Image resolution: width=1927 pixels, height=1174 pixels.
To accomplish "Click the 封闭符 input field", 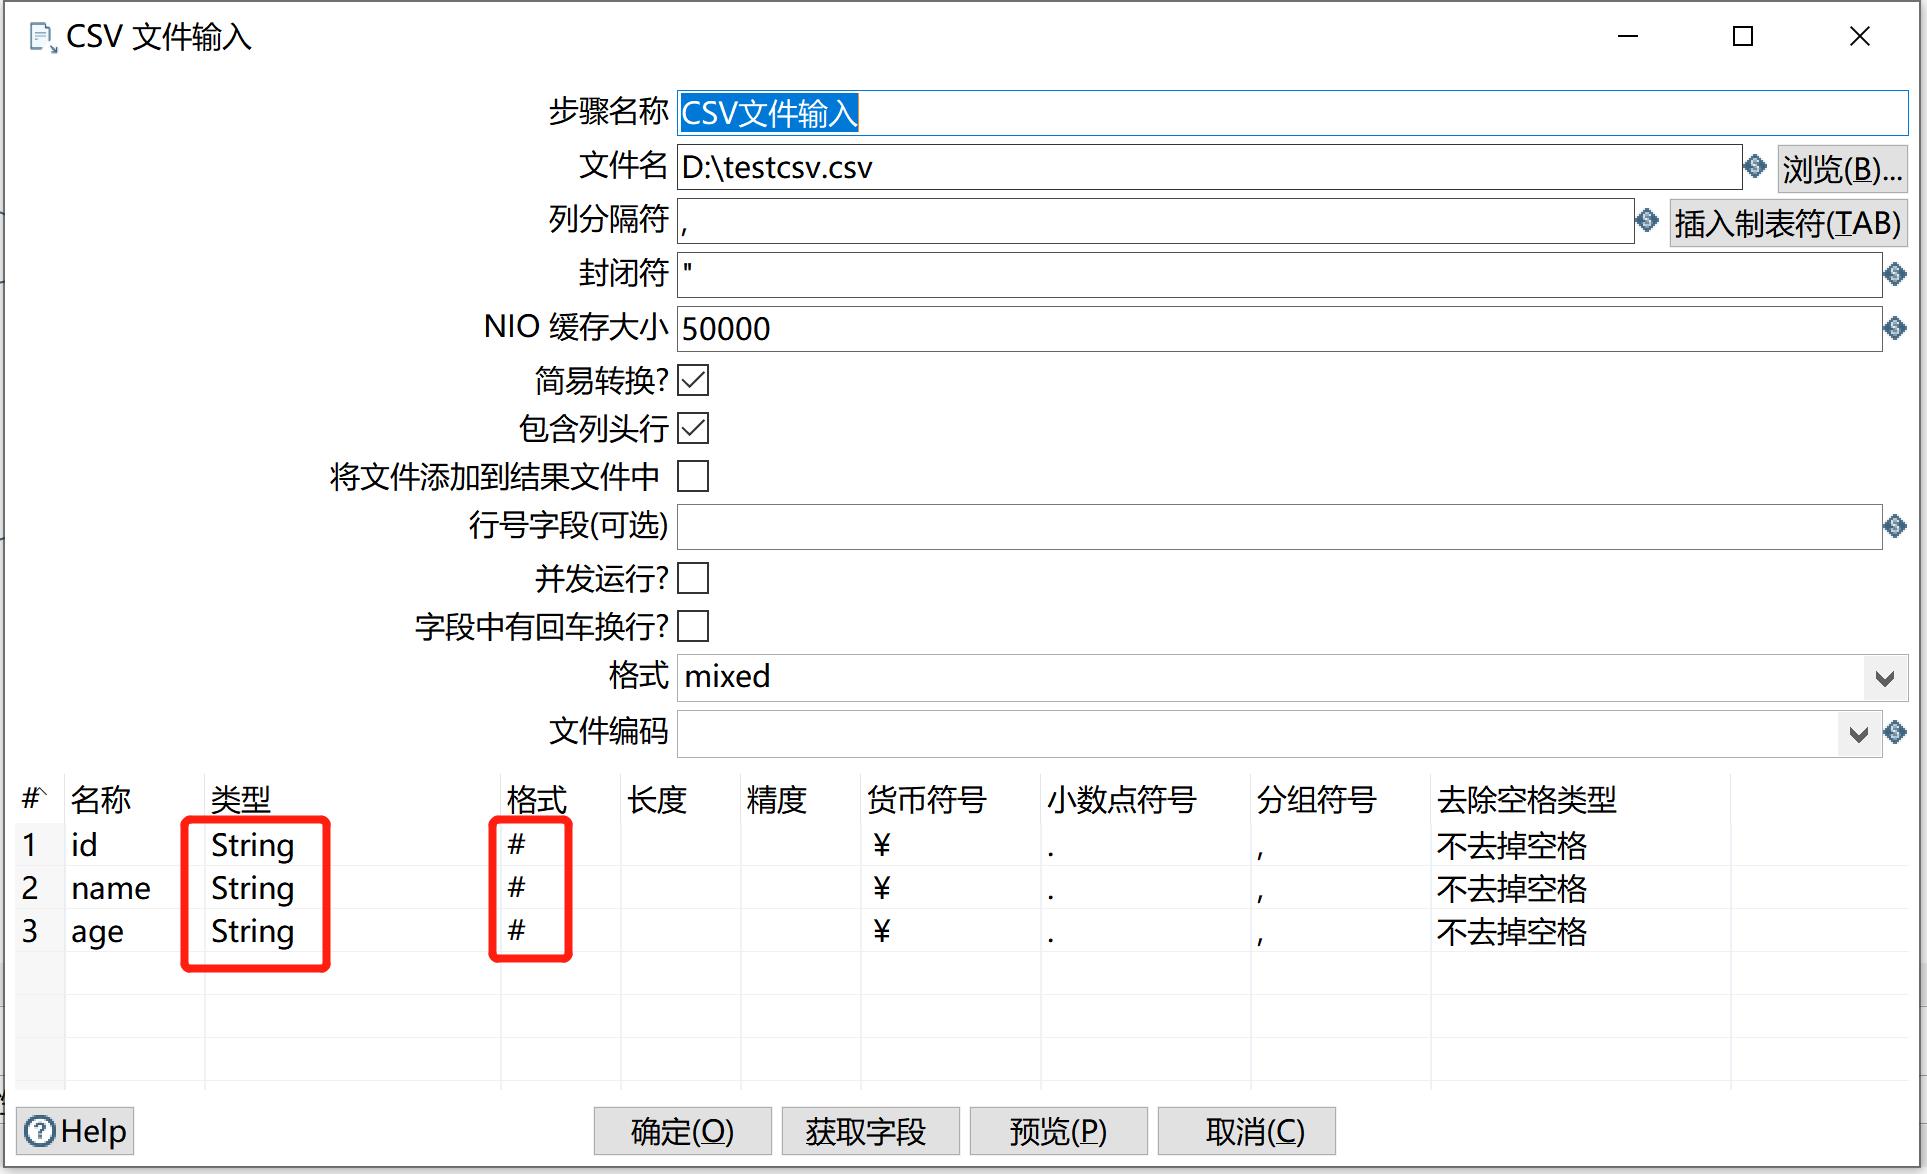I will [x=1279, y=275].
